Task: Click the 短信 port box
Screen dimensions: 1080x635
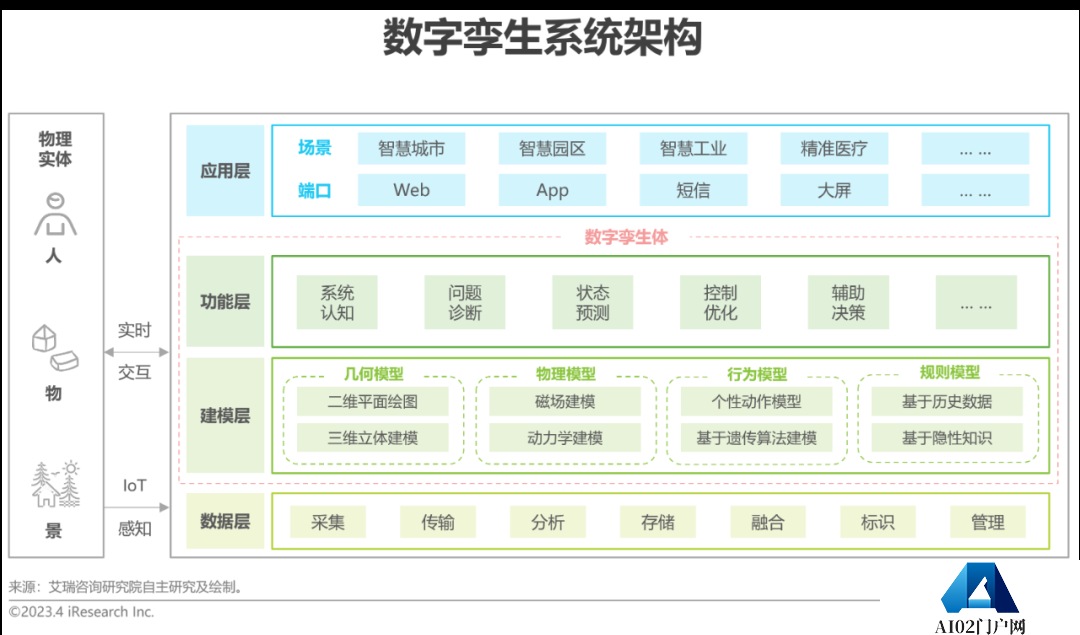Action: click(x=693, y=190)
